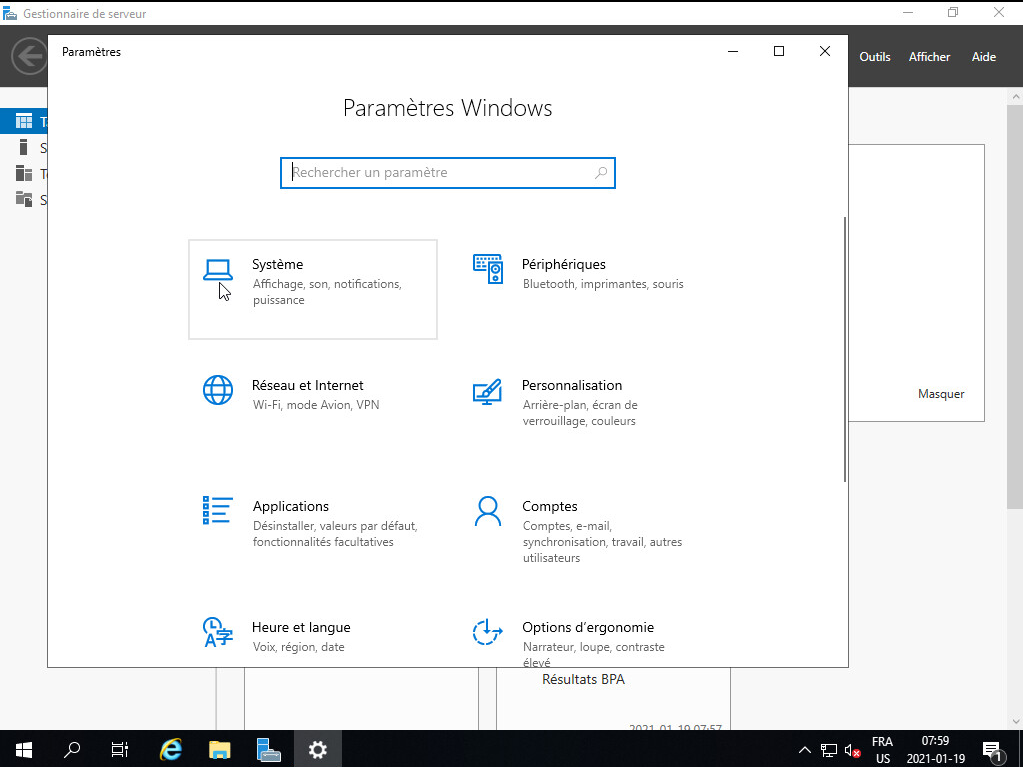Show hidden system tray icons chevron

pos(805,749)
